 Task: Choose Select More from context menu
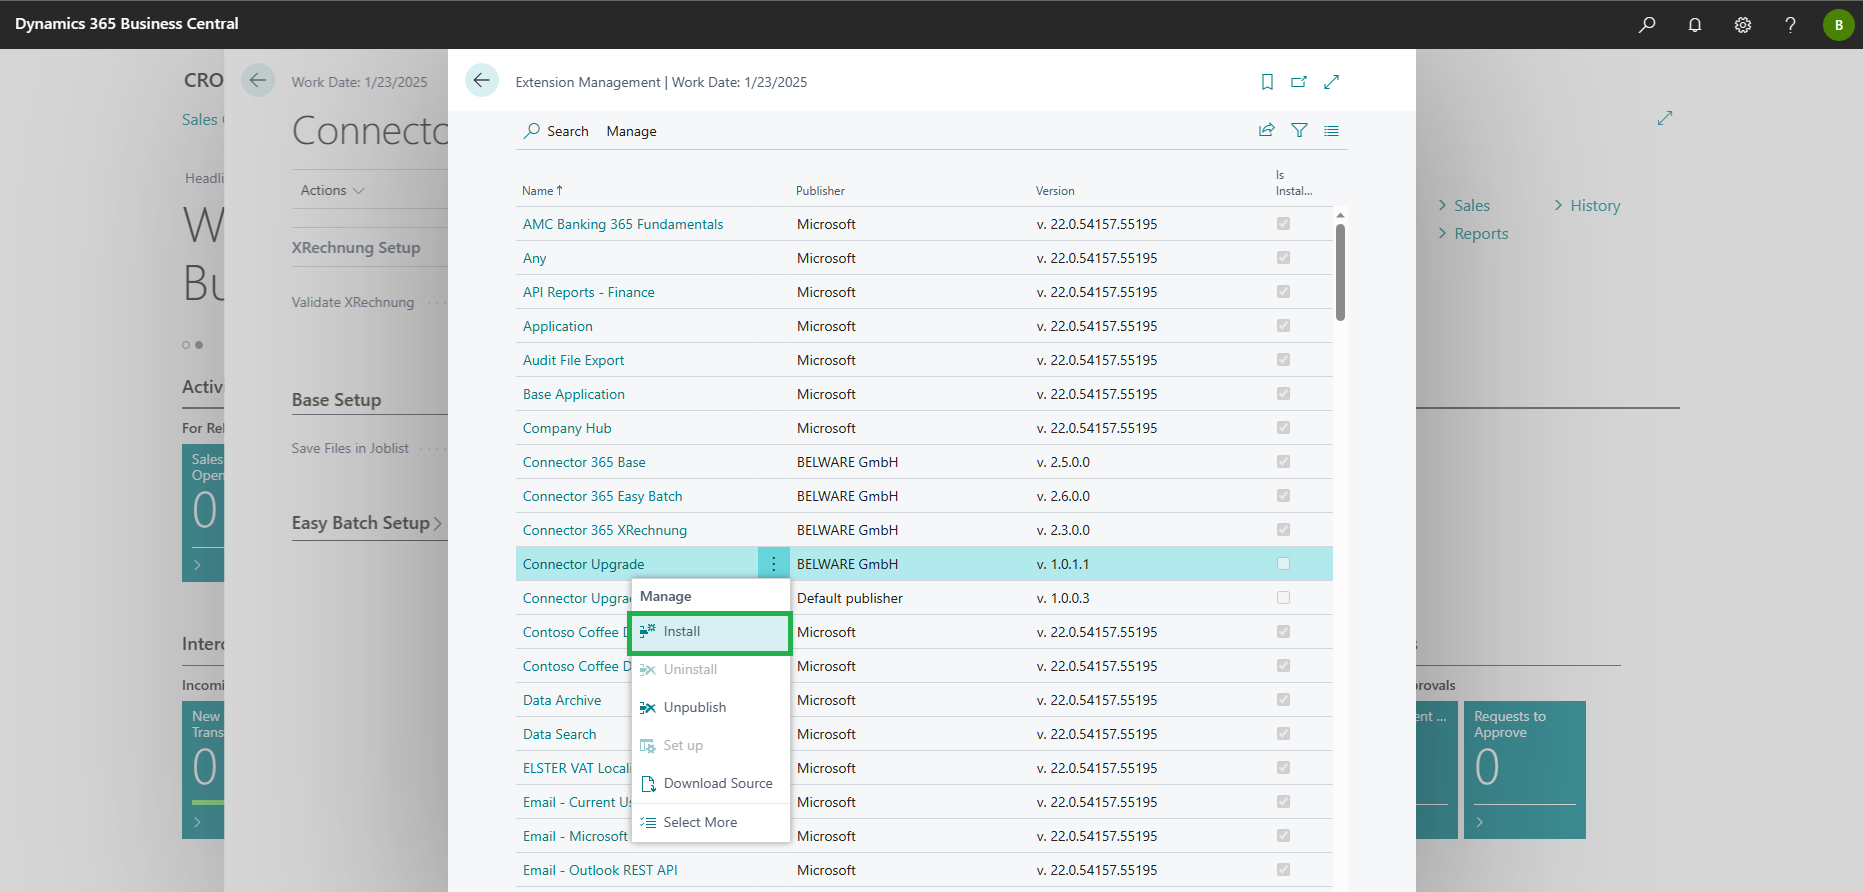711,823
